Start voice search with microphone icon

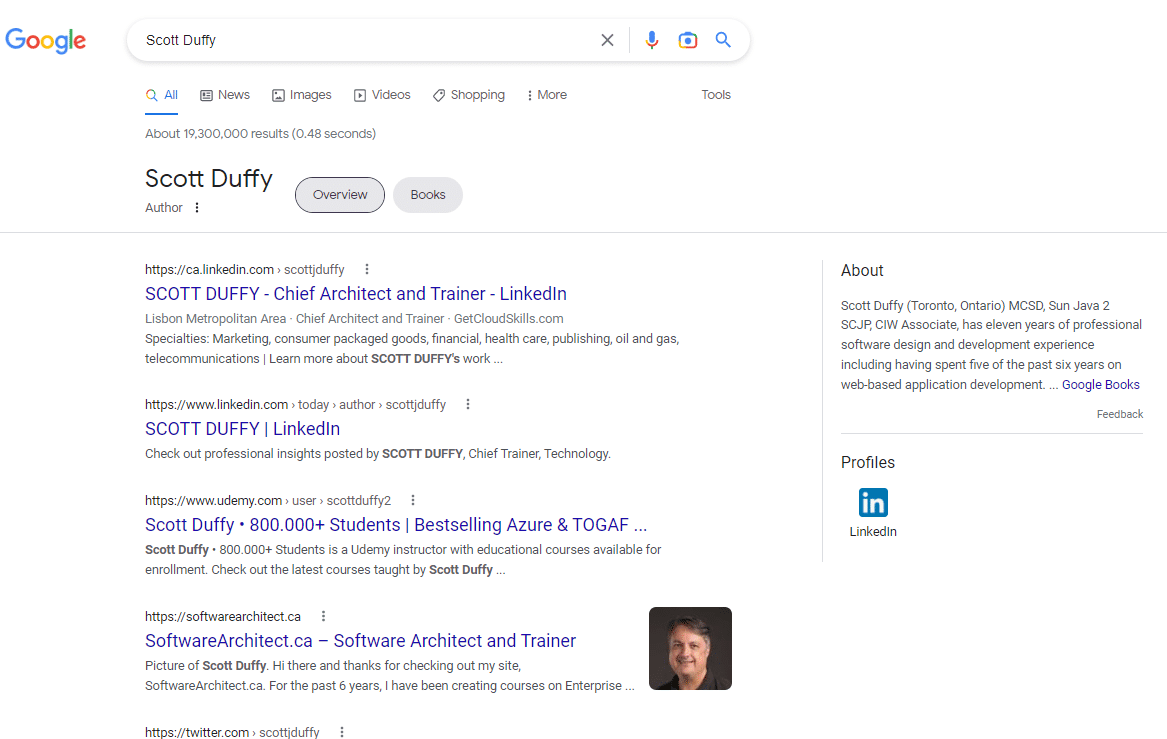pos(651,40)
